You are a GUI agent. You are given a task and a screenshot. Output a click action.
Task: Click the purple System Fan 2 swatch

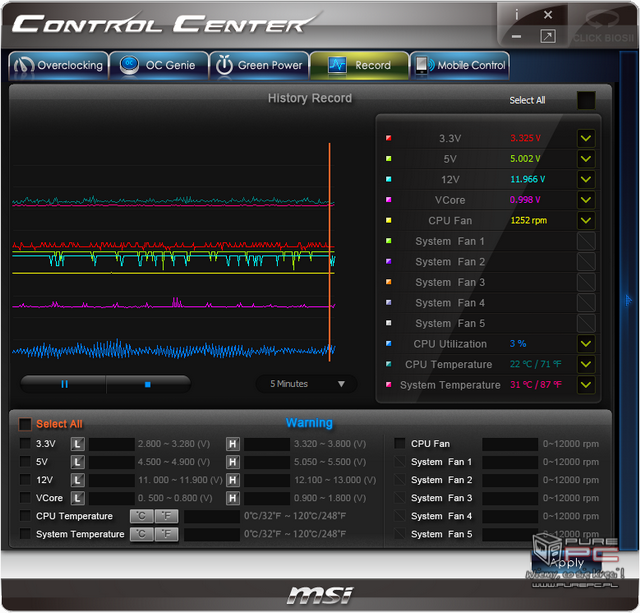point(389,261)
